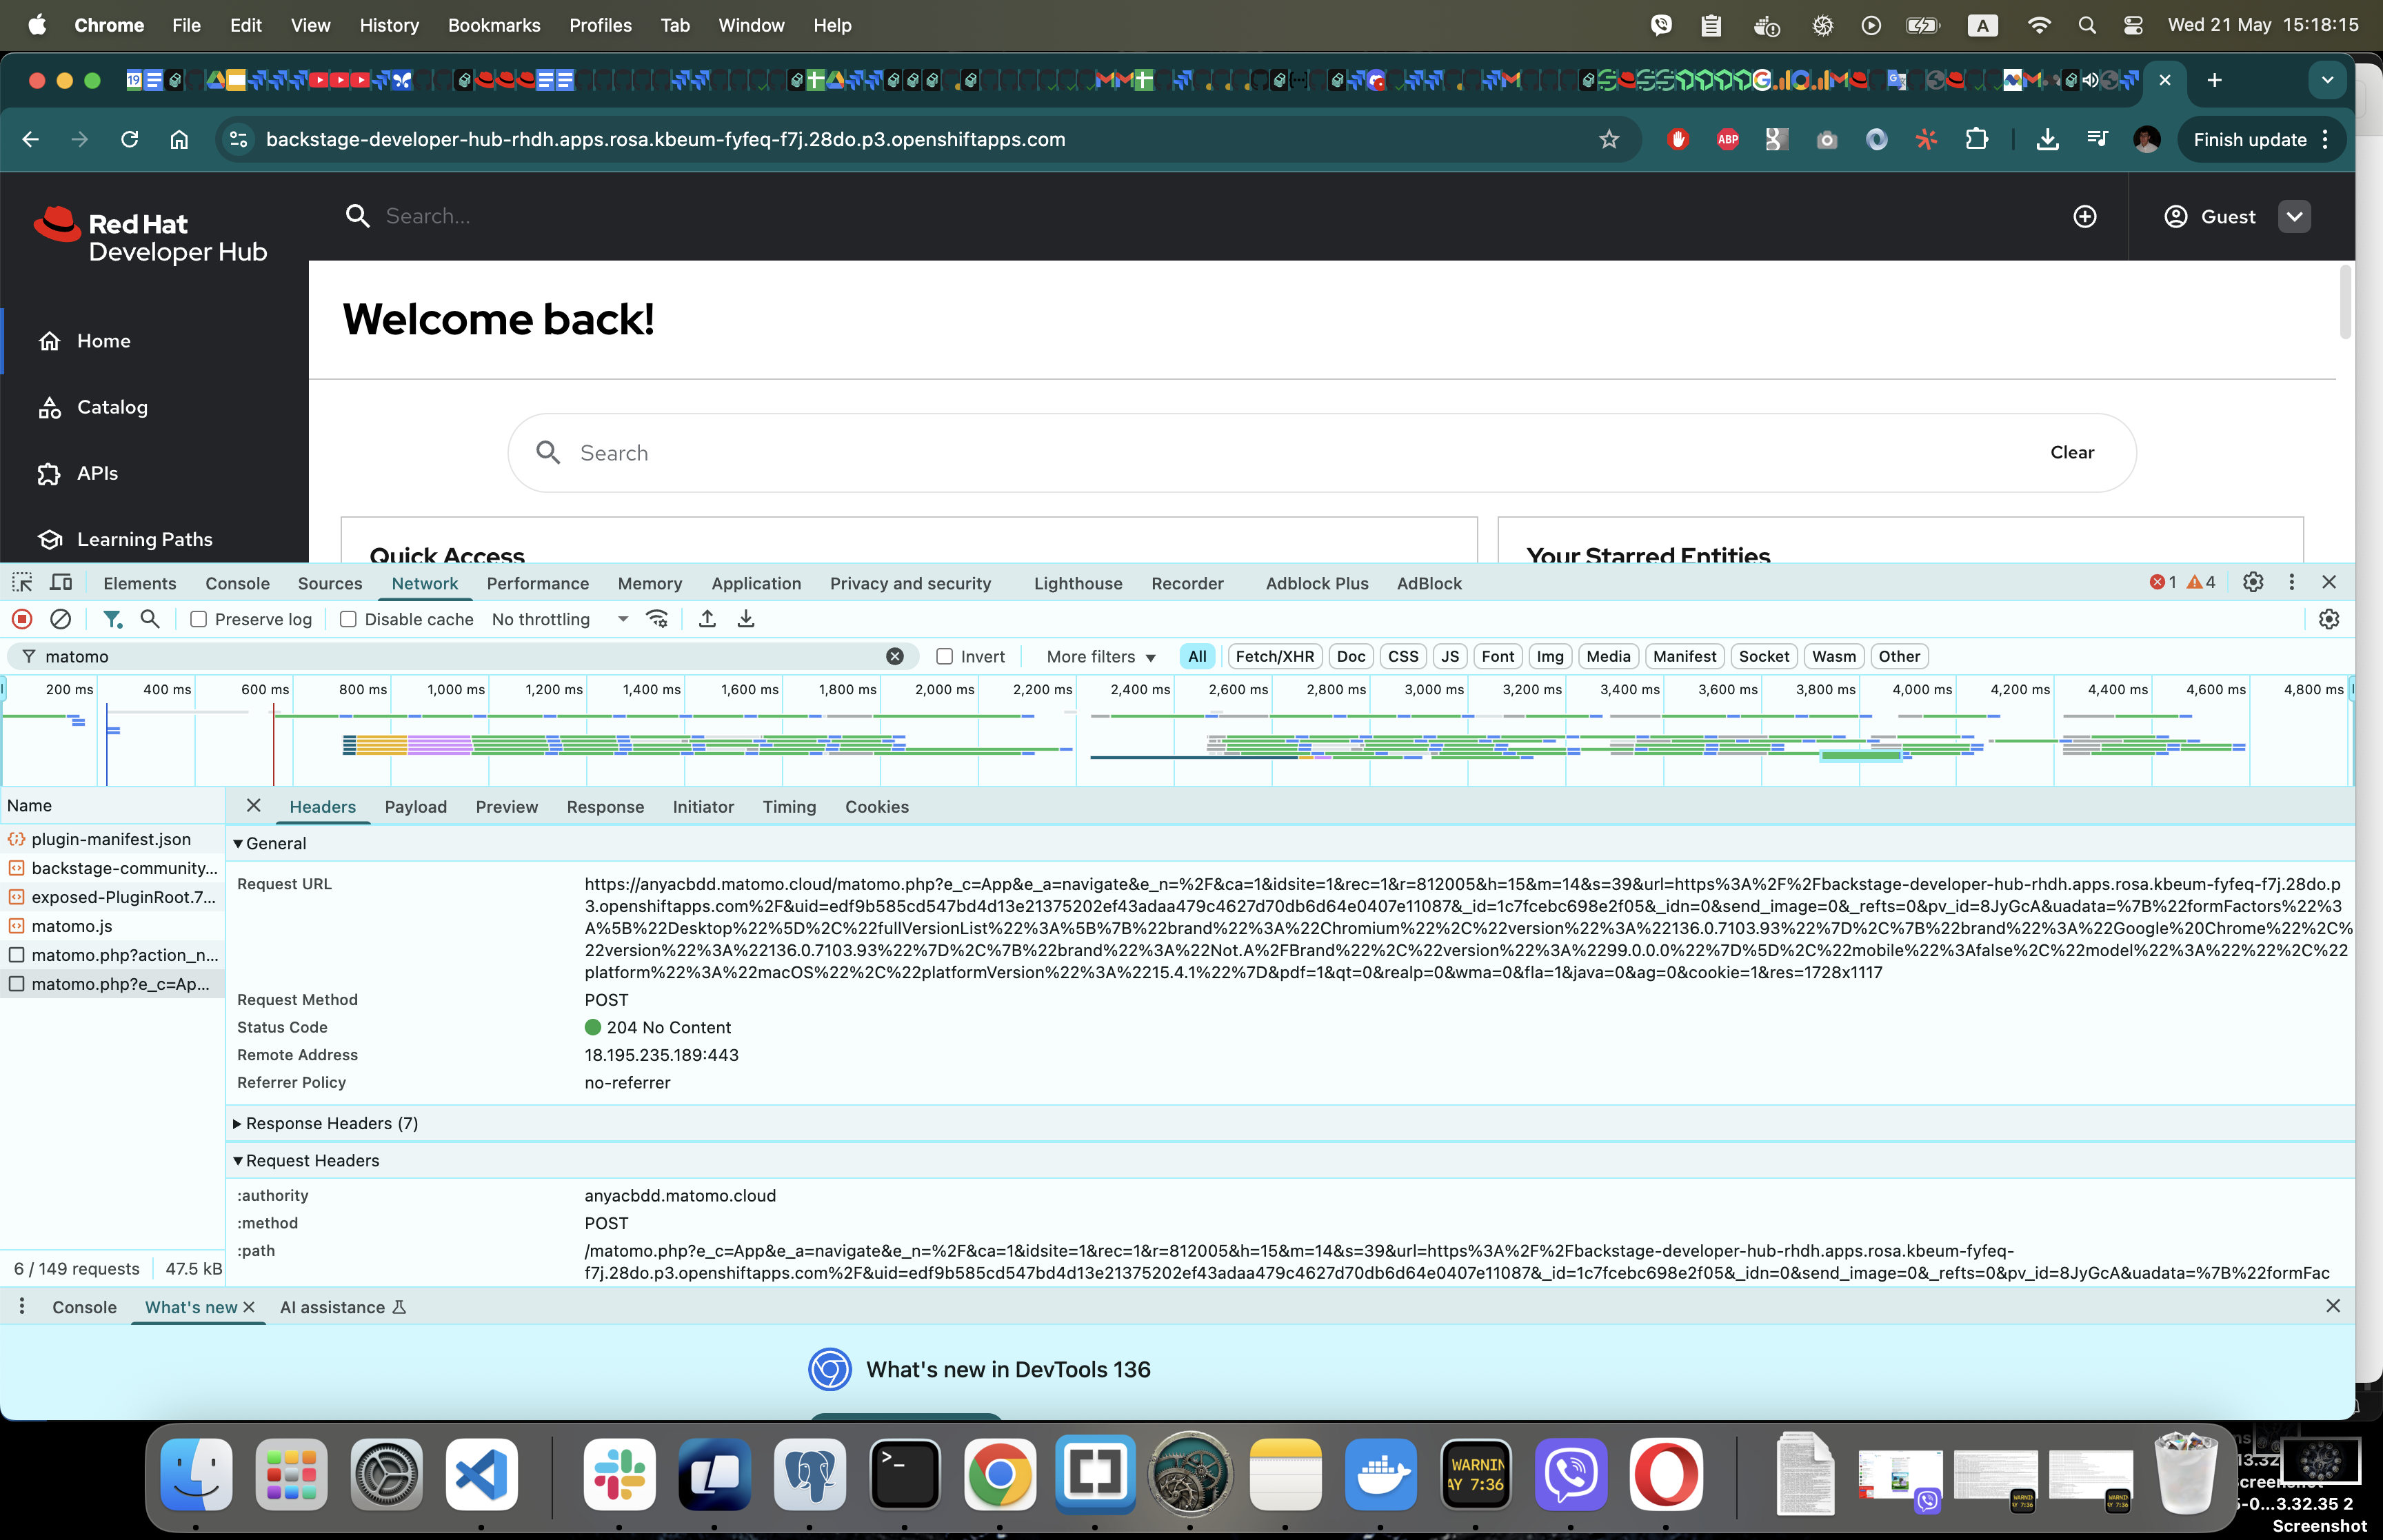Tick the Invert filter checkbox
Image resolution: width=2383 pixels, height=1540 pixels.
[944, 656]
